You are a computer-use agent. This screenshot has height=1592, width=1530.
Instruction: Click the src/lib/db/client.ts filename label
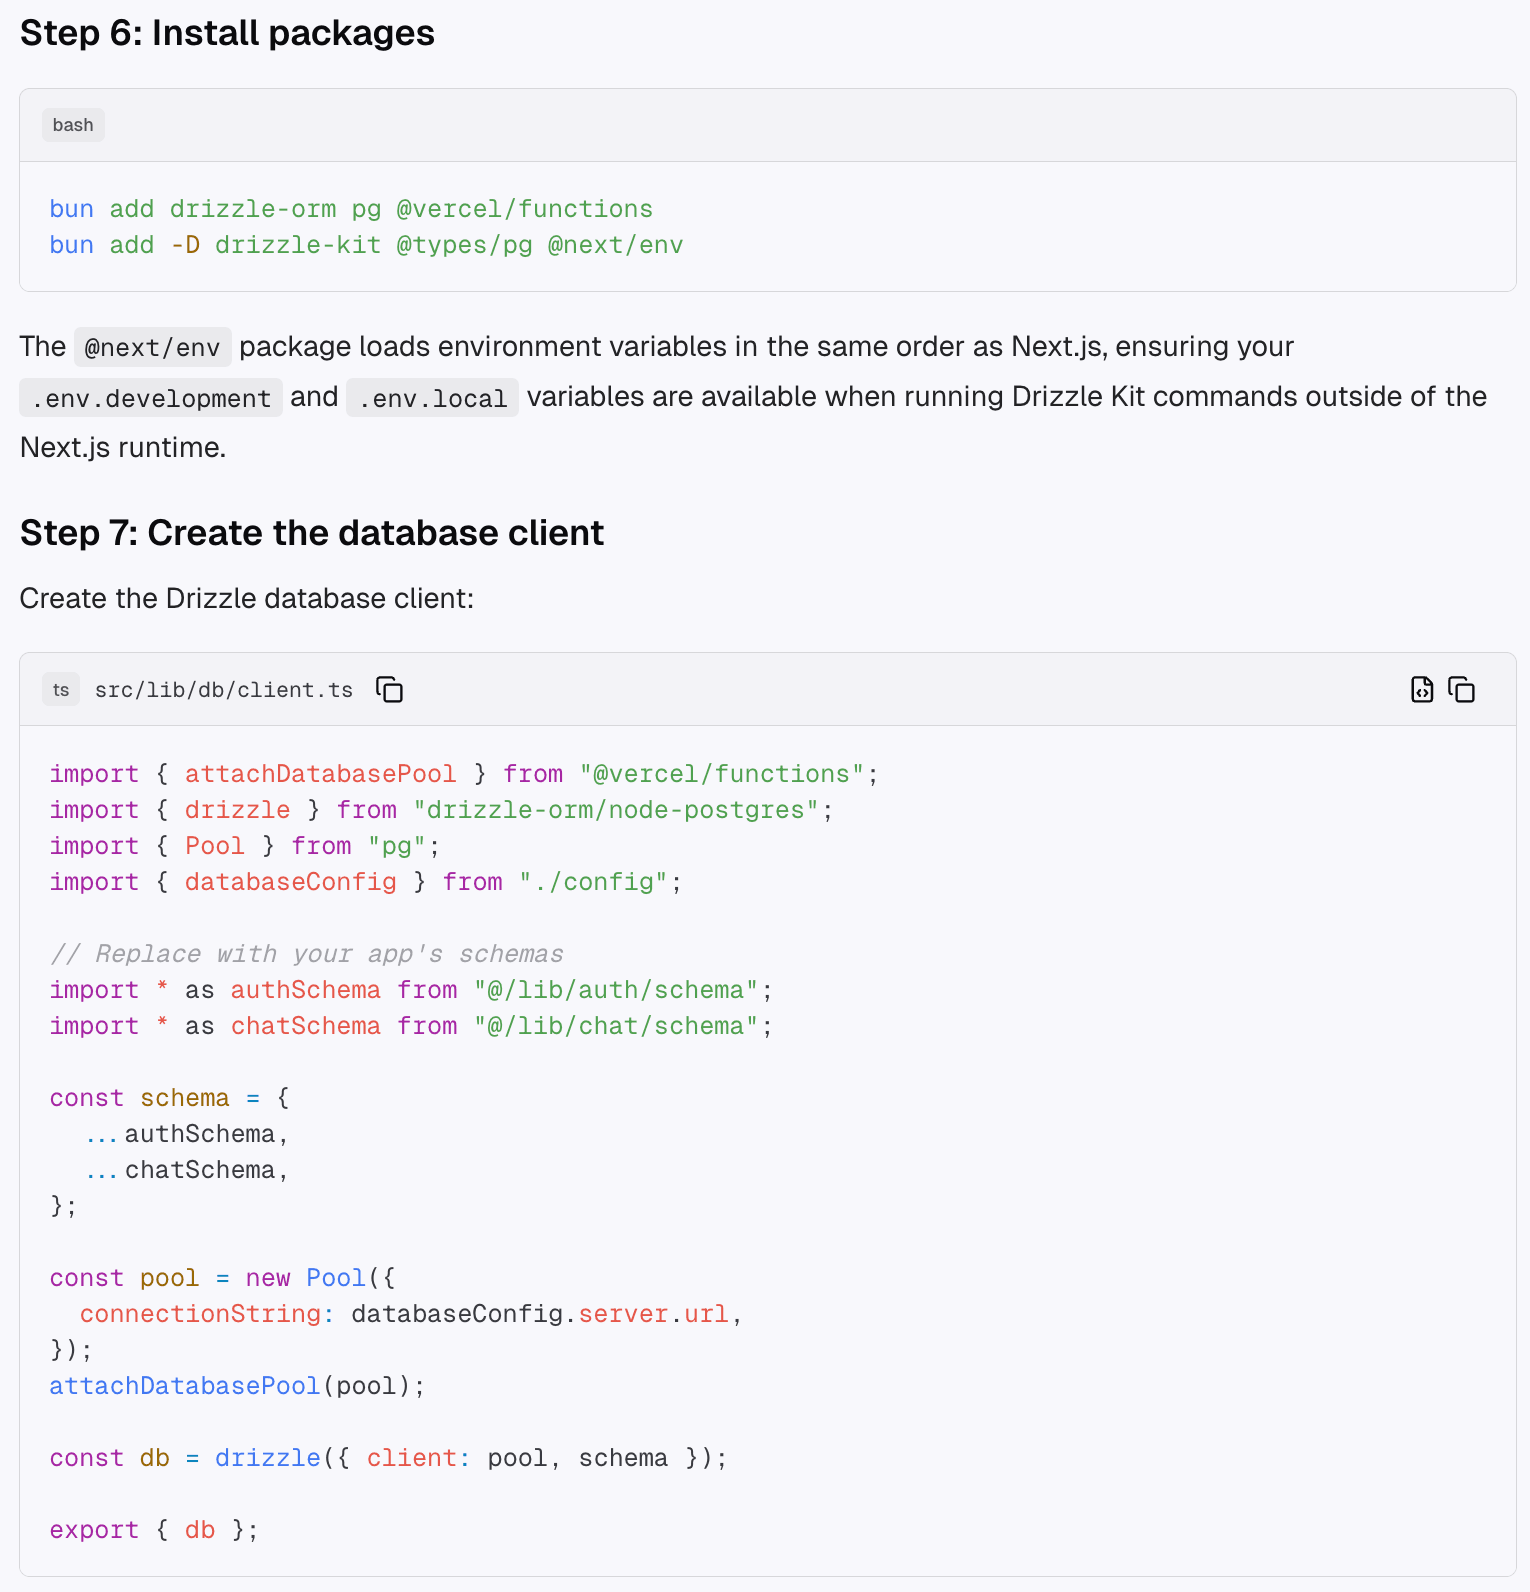[224, 690]
